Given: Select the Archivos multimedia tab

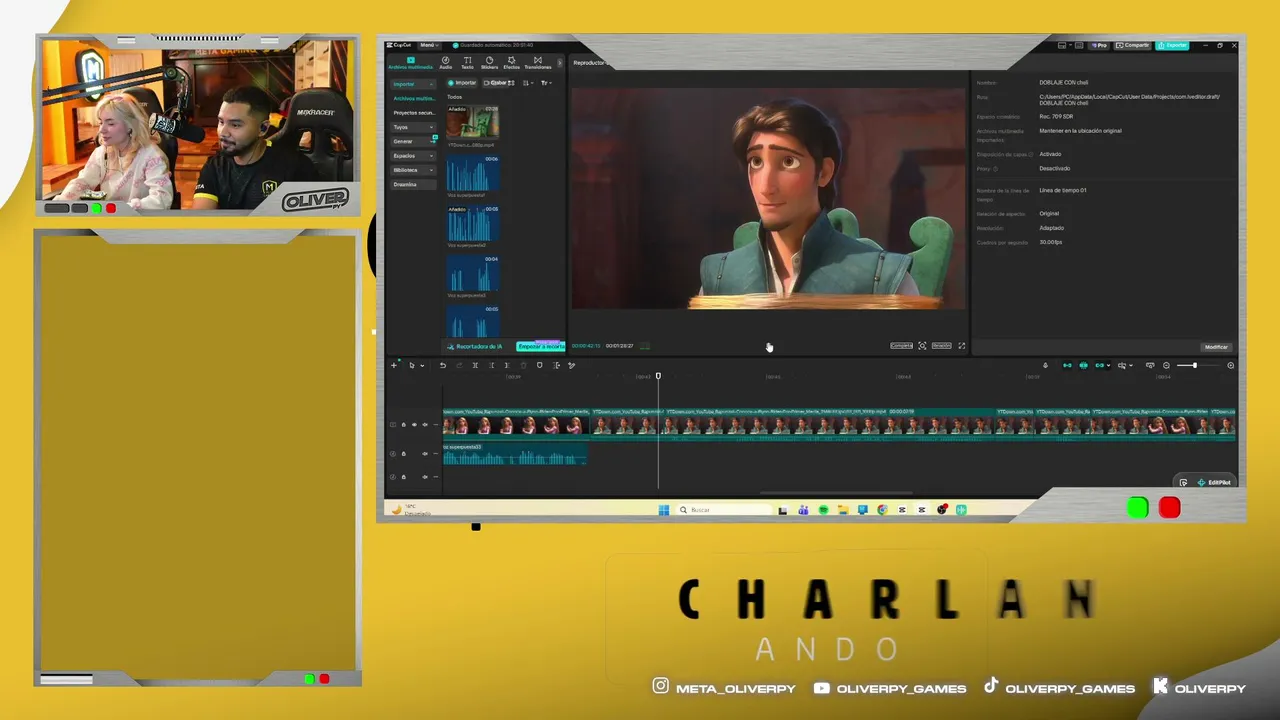Looking at the screenshot, I should tap(410, 62).
